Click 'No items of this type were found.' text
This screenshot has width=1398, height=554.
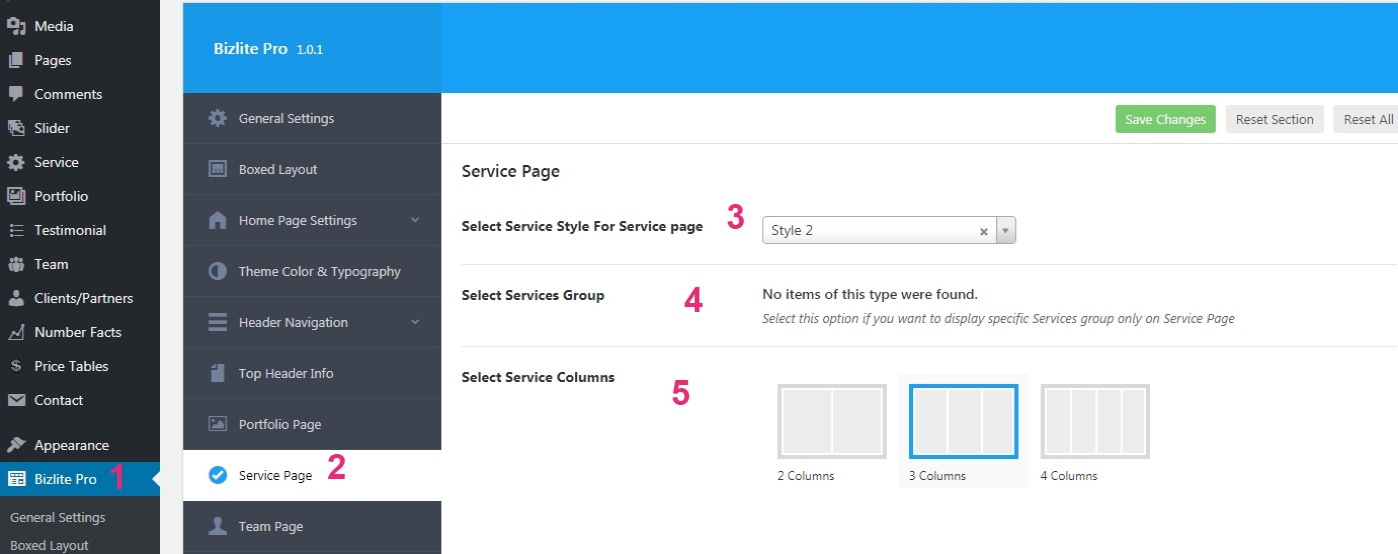870,294
